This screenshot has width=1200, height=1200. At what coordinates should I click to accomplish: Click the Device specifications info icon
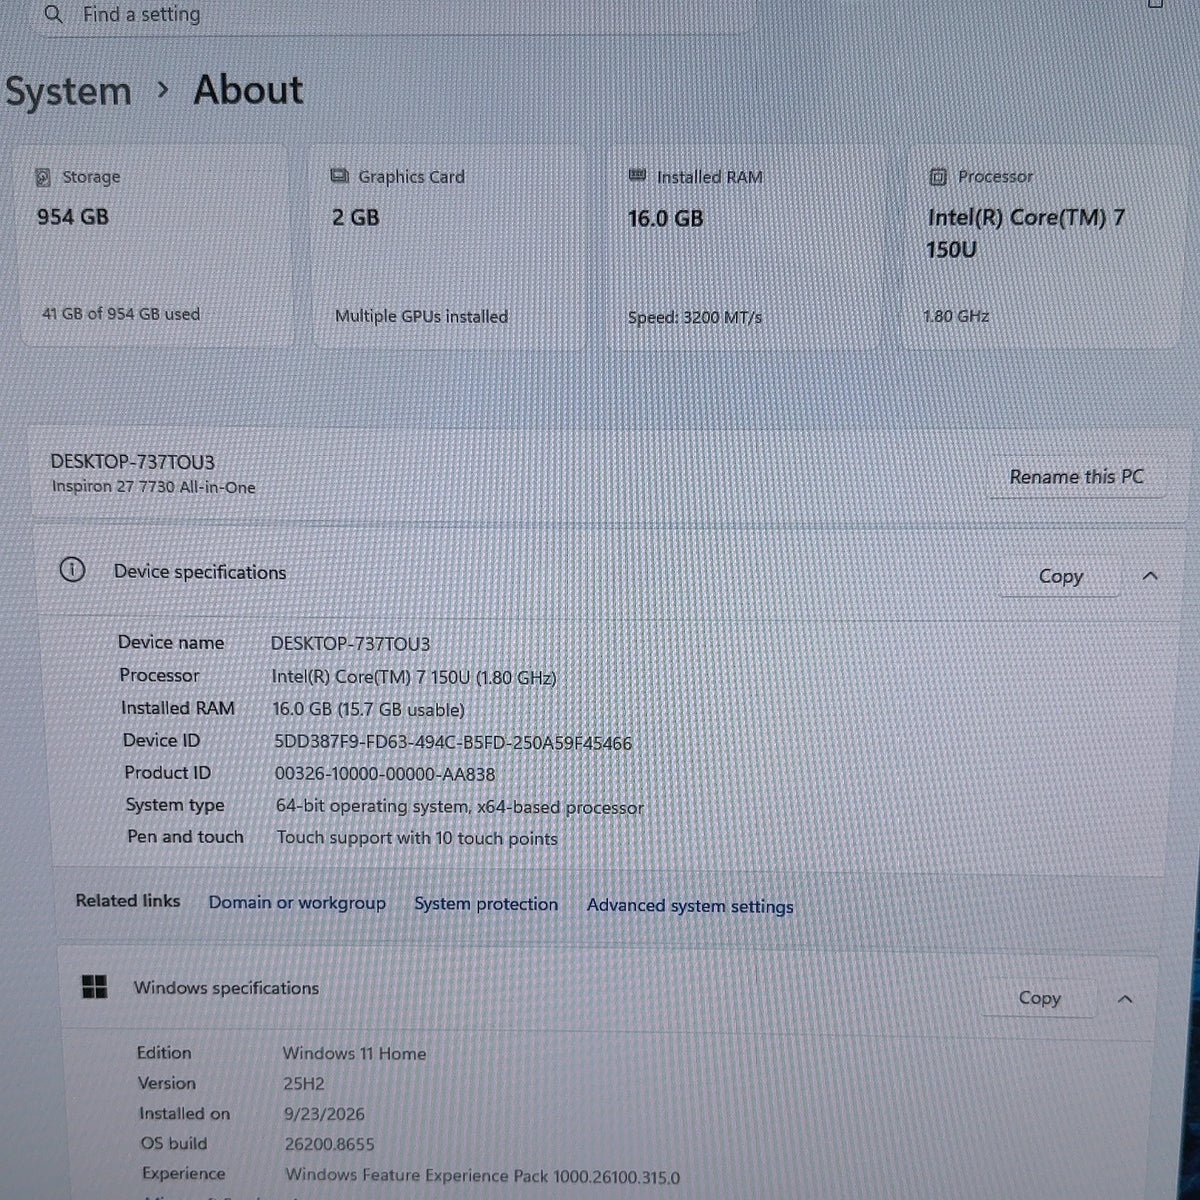click(72, 570)
